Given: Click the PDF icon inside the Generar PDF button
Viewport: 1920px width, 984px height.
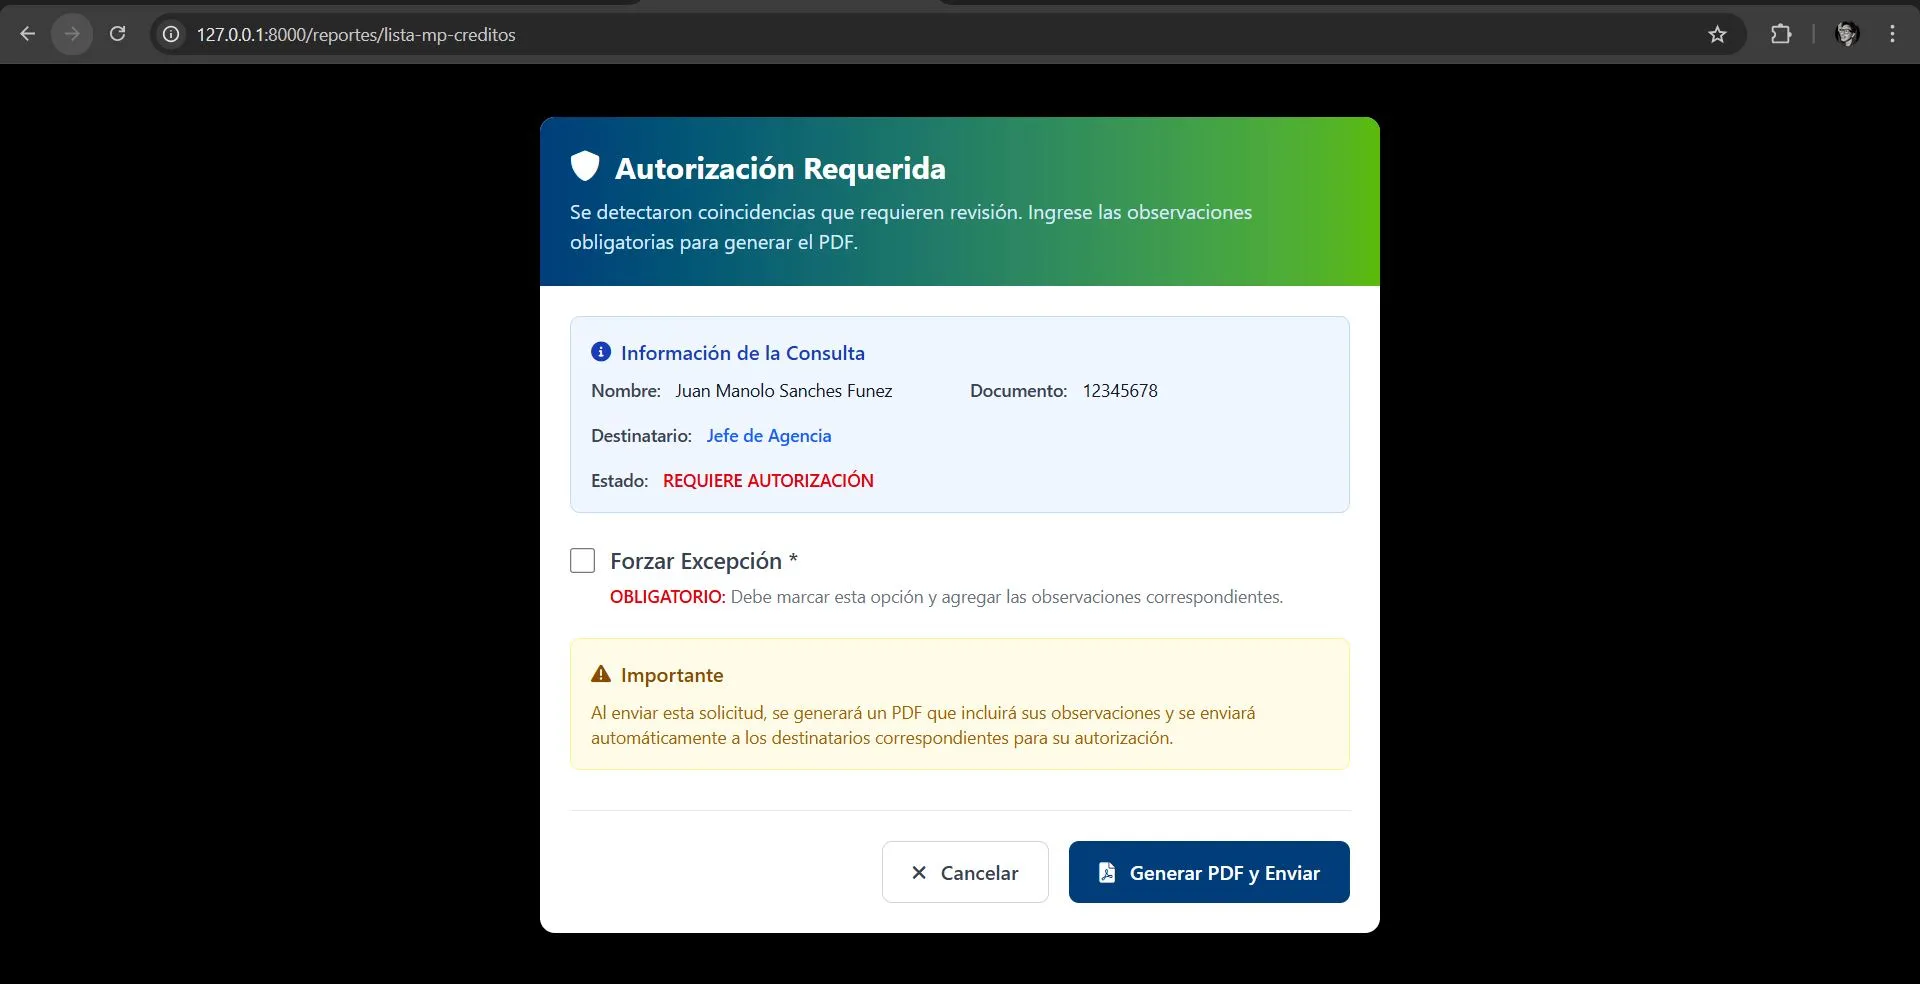Looking at the screenshot, I should click(x=1106, y=872).
